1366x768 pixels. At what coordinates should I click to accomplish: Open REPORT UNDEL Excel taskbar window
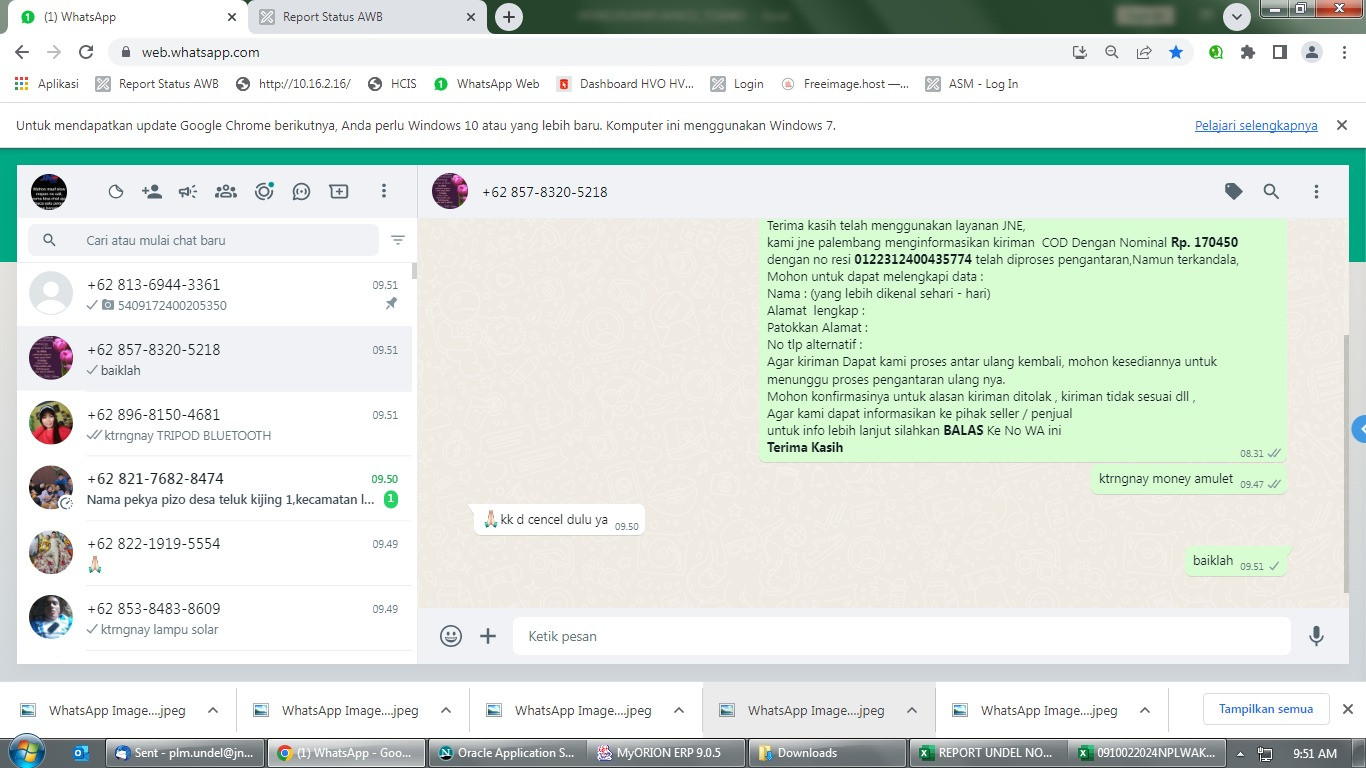(x=989, y=753)
